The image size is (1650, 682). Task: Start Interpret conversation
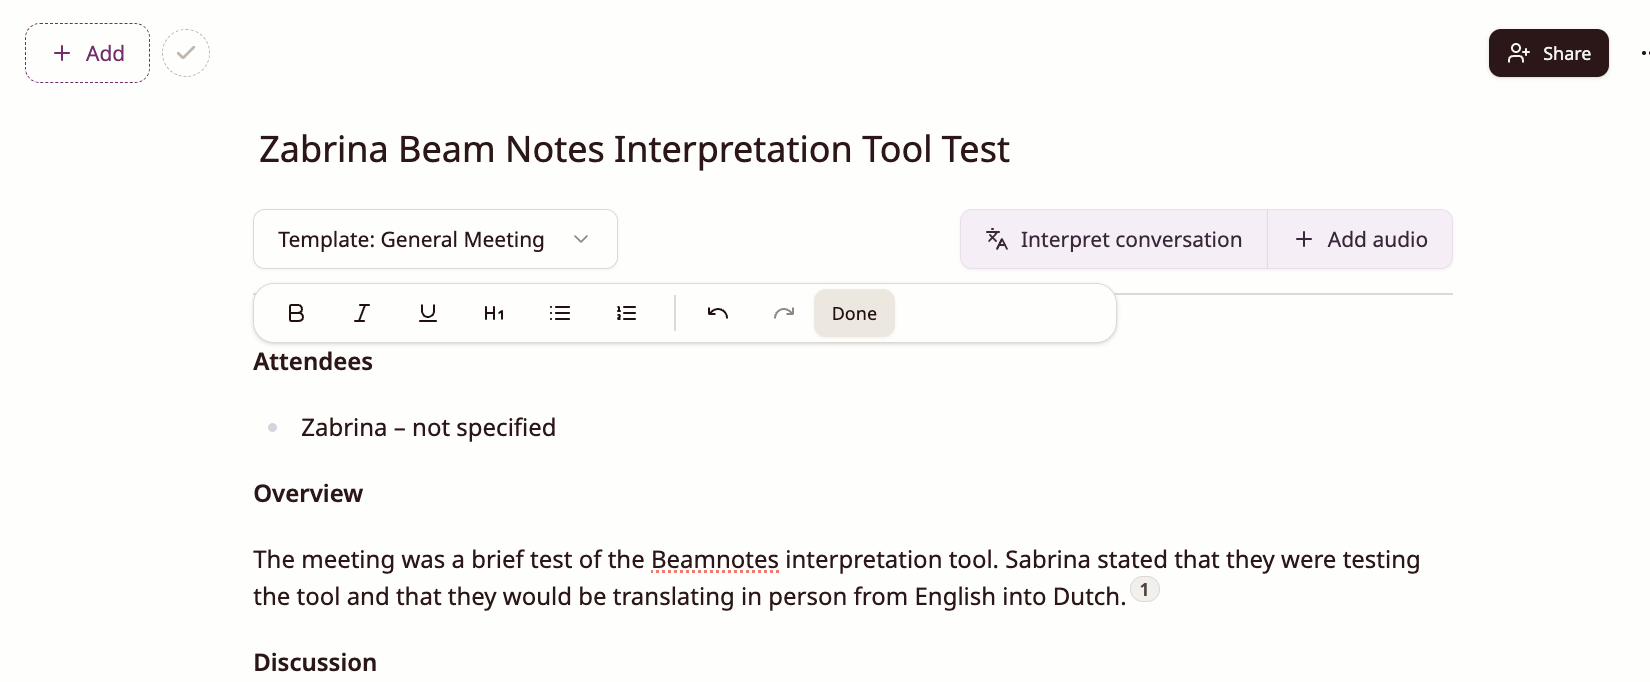(x=1114, y=239)
